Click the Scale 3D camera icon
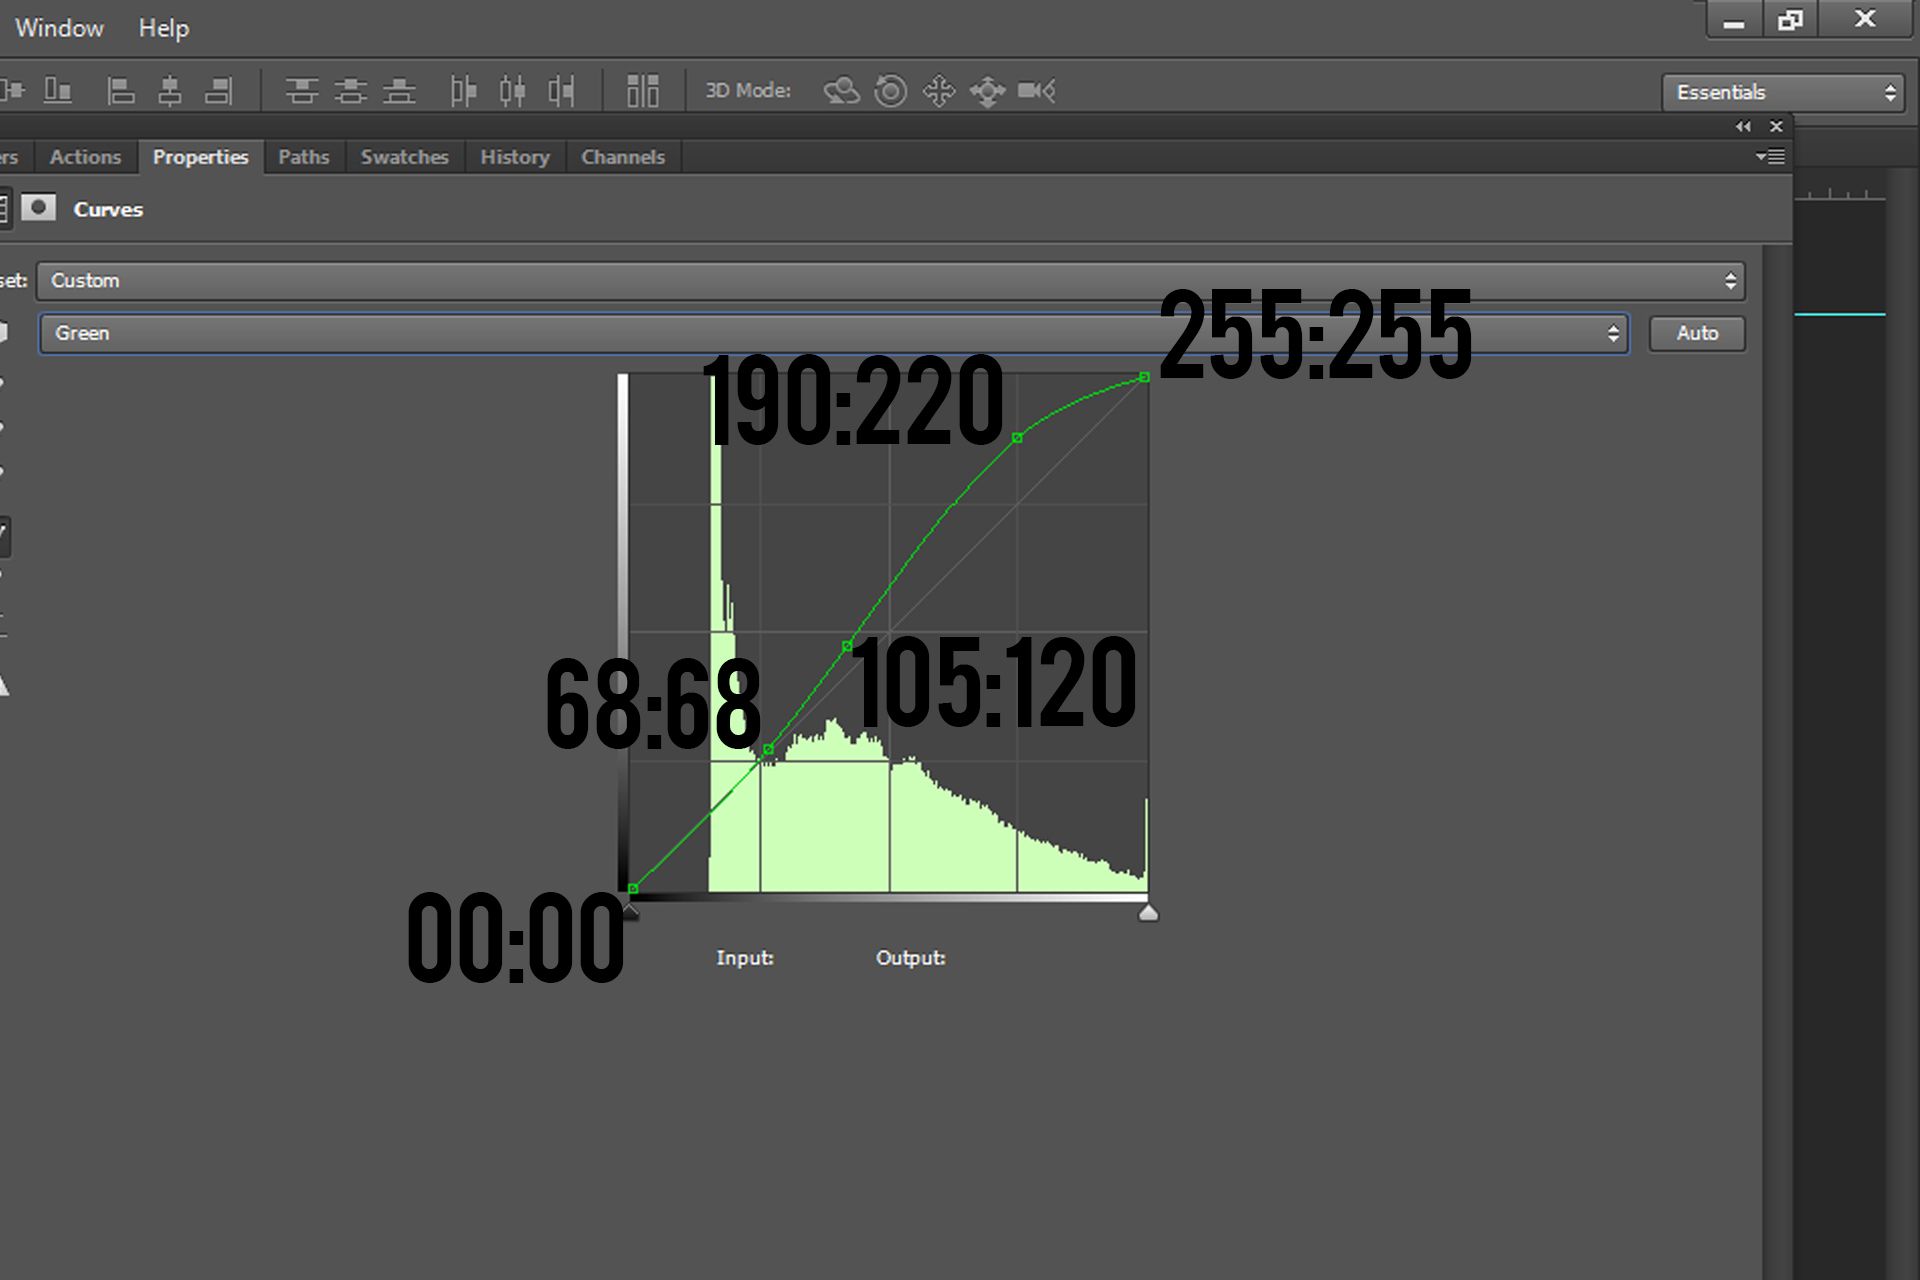The width and height of the screenshot is (1920, 1280). click(x=1036, y=91)
